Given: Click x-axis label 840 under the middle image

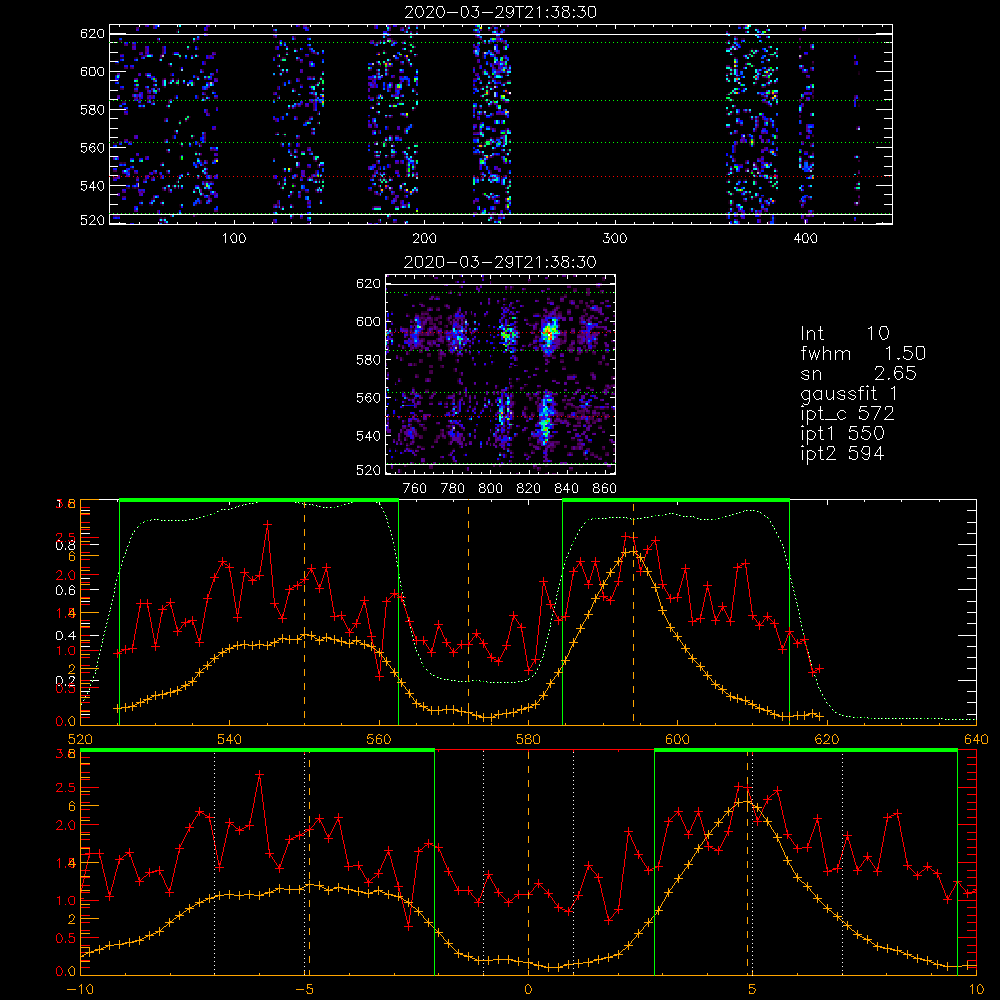Looking at the screenshot, I should tap(566, 489).
